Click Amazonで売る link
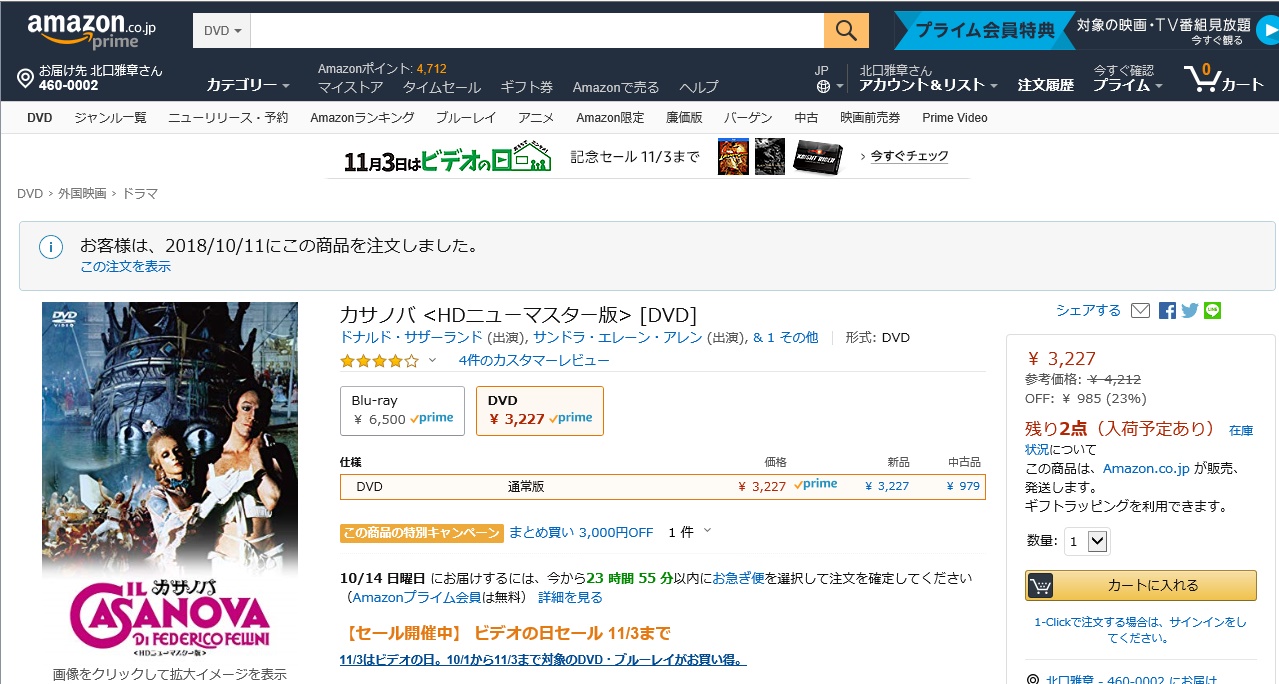This screenshot has height=684, width=1279. 616,87
